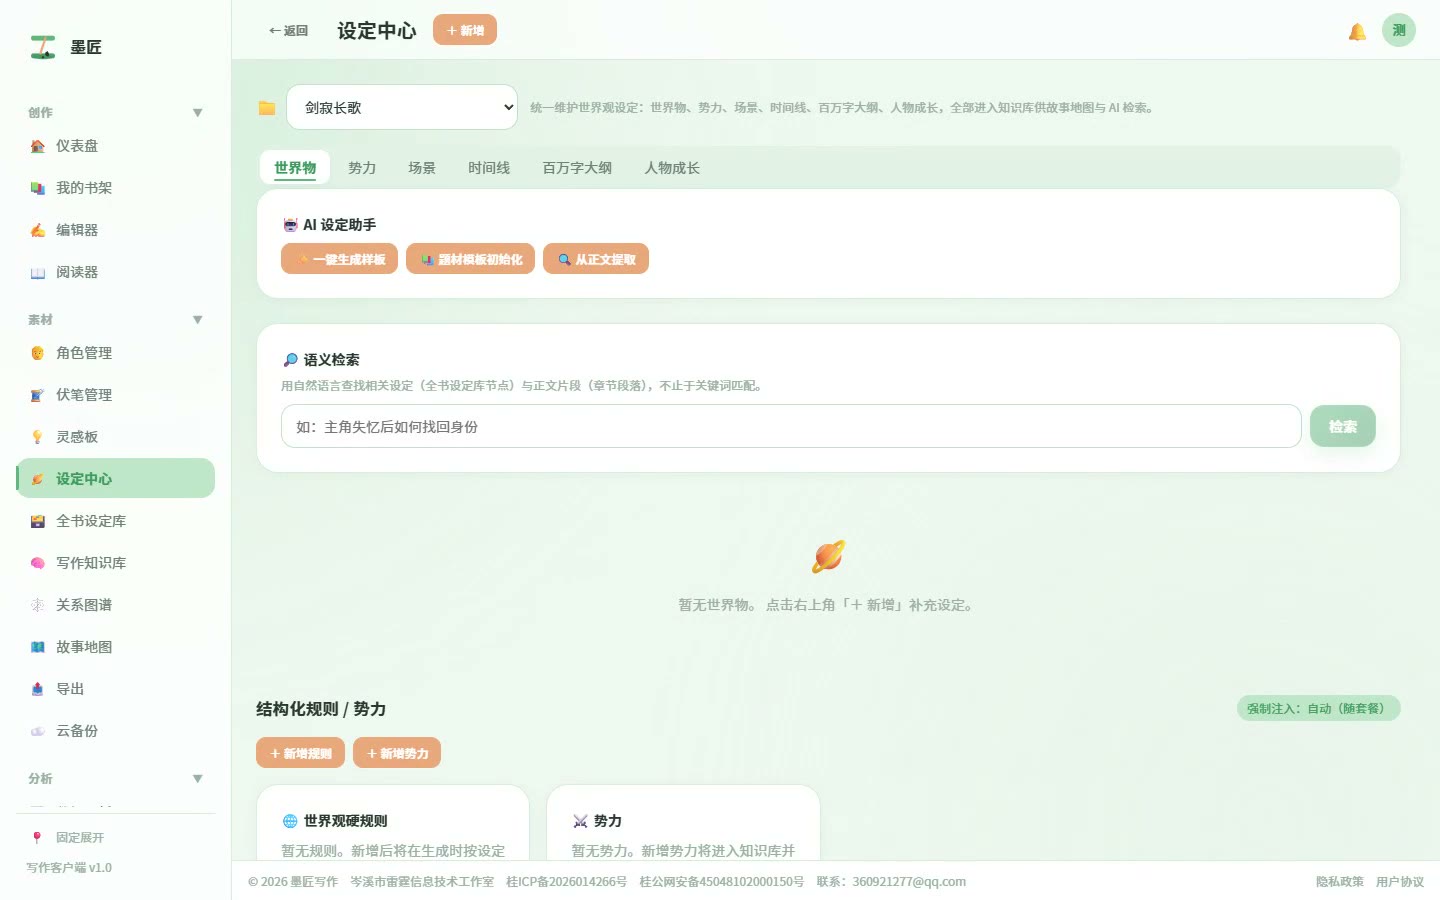Open the 隐私政策 link
Image resolution: width=1440 pixels, height=900 pixels.
pyautogui.click(x=1340, y=882)
